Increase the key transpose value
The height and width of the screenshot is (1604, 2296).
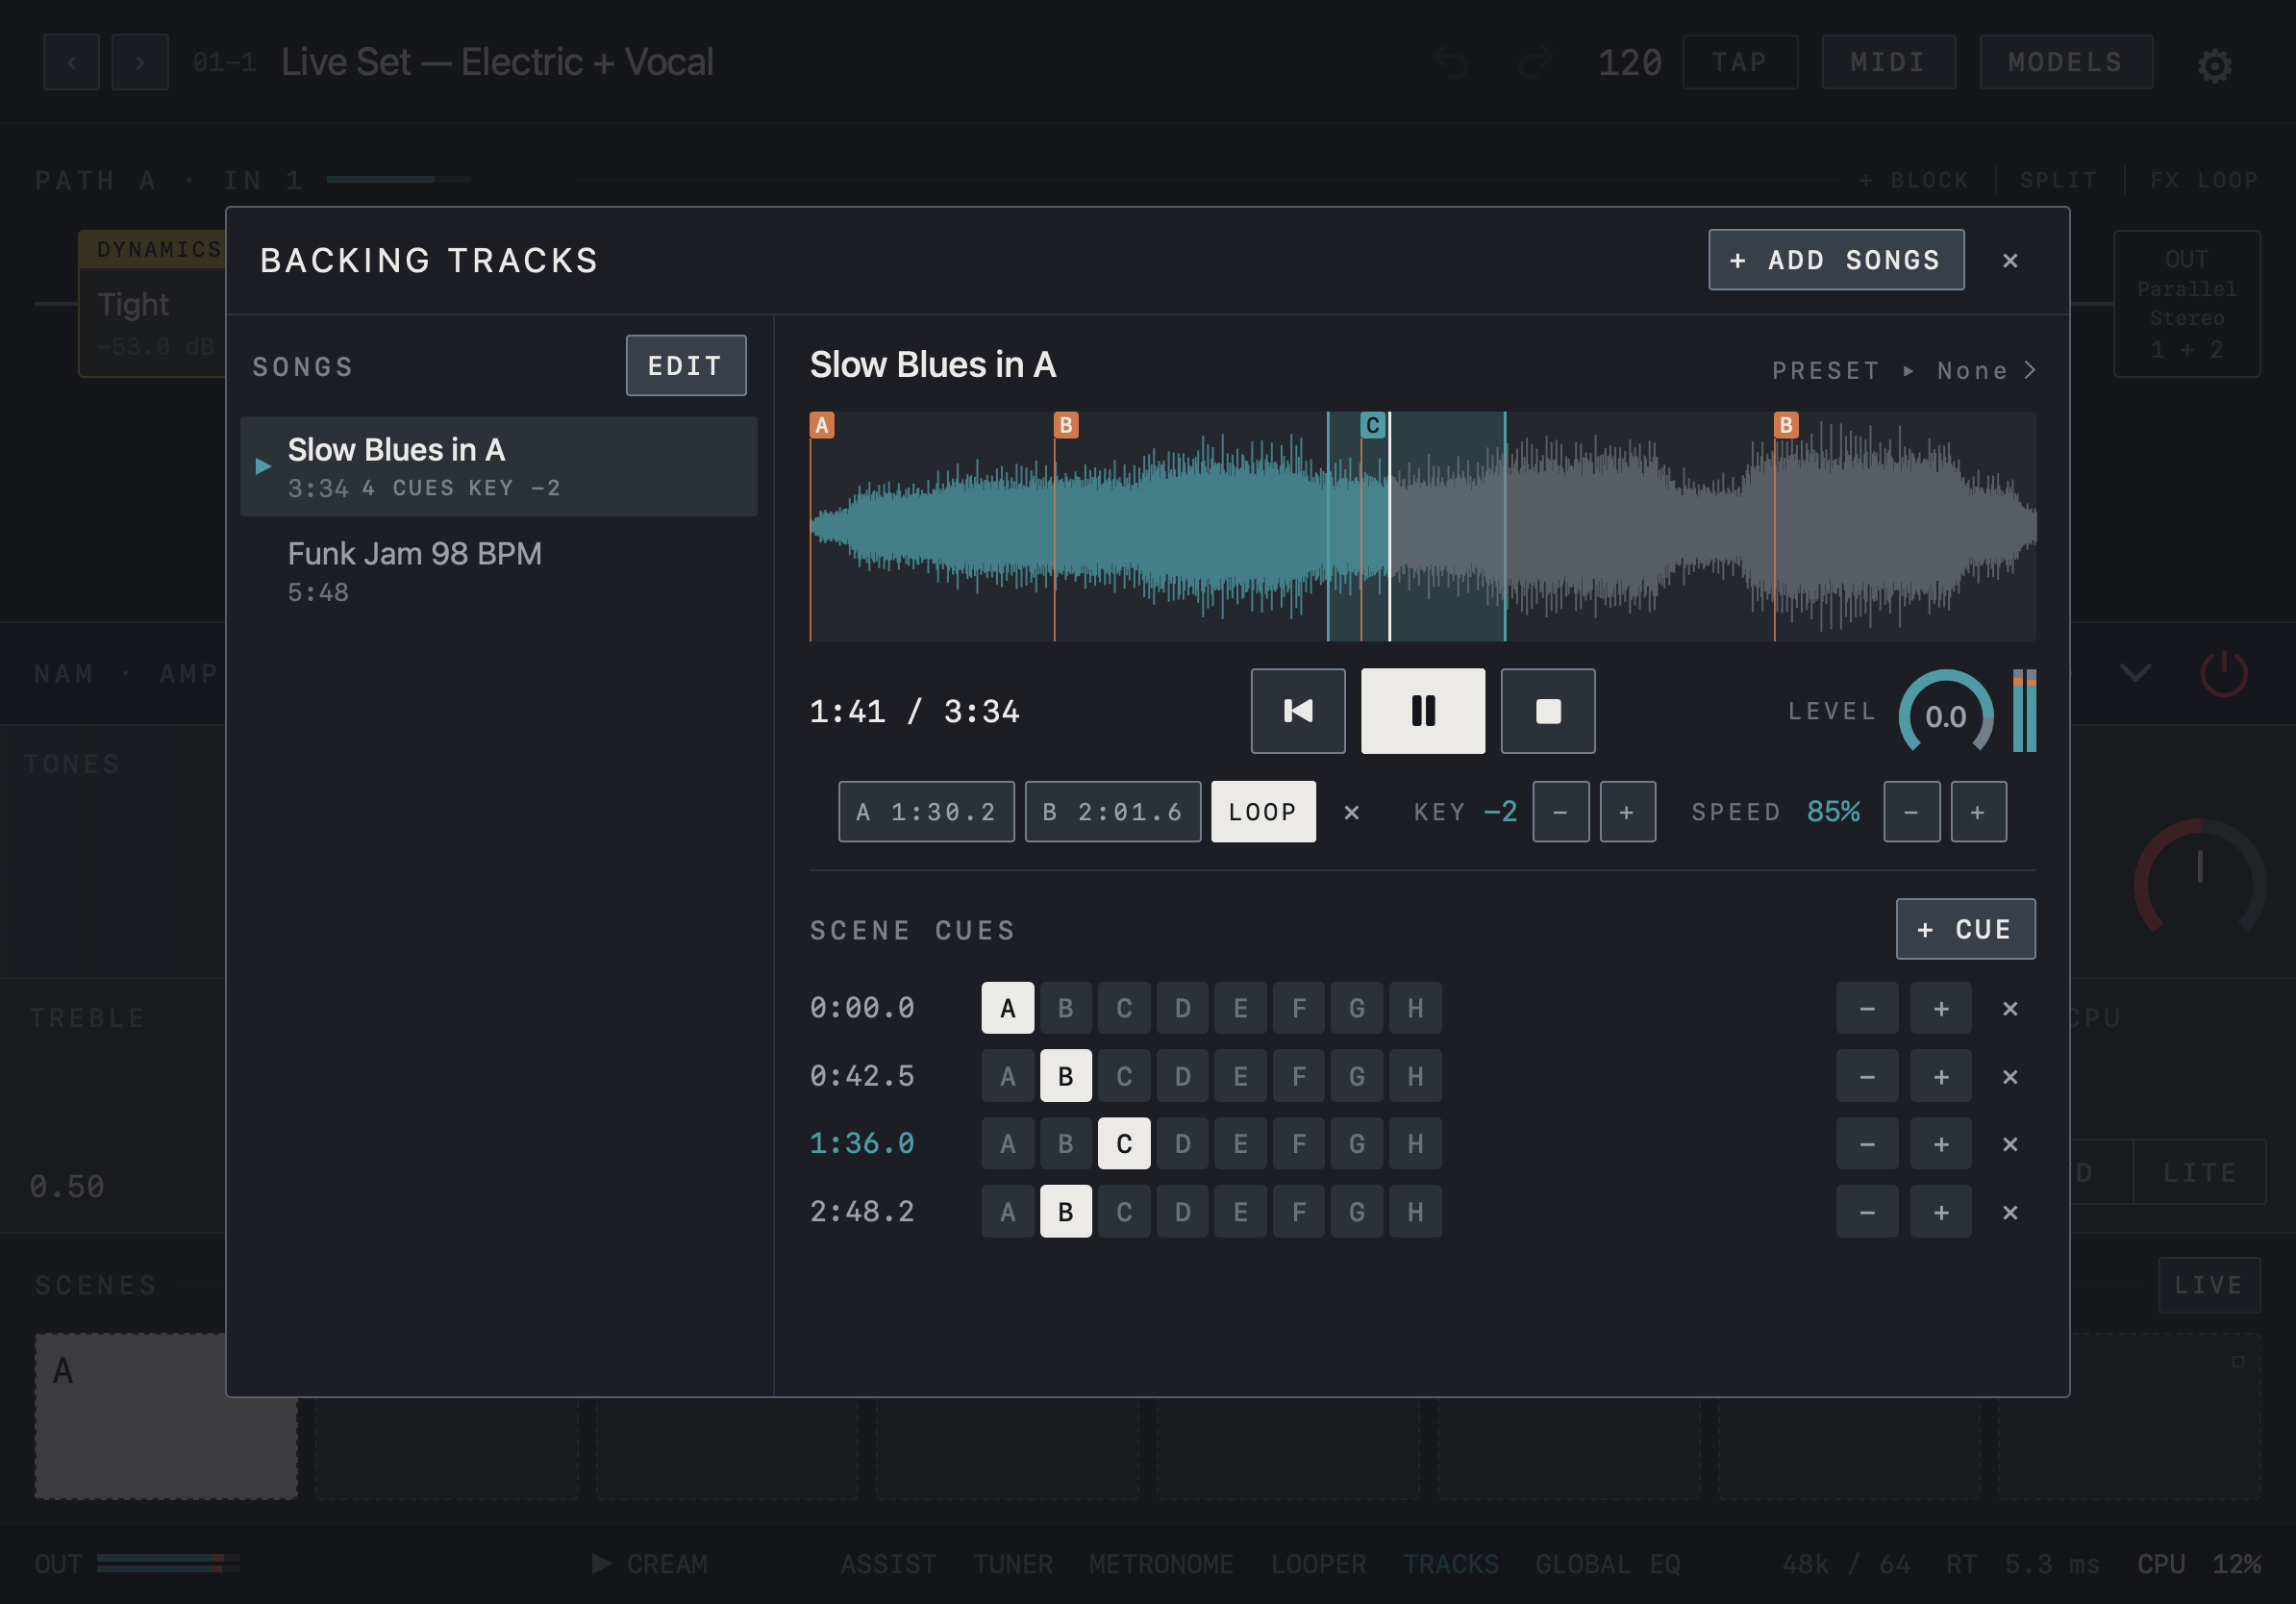1627,812
